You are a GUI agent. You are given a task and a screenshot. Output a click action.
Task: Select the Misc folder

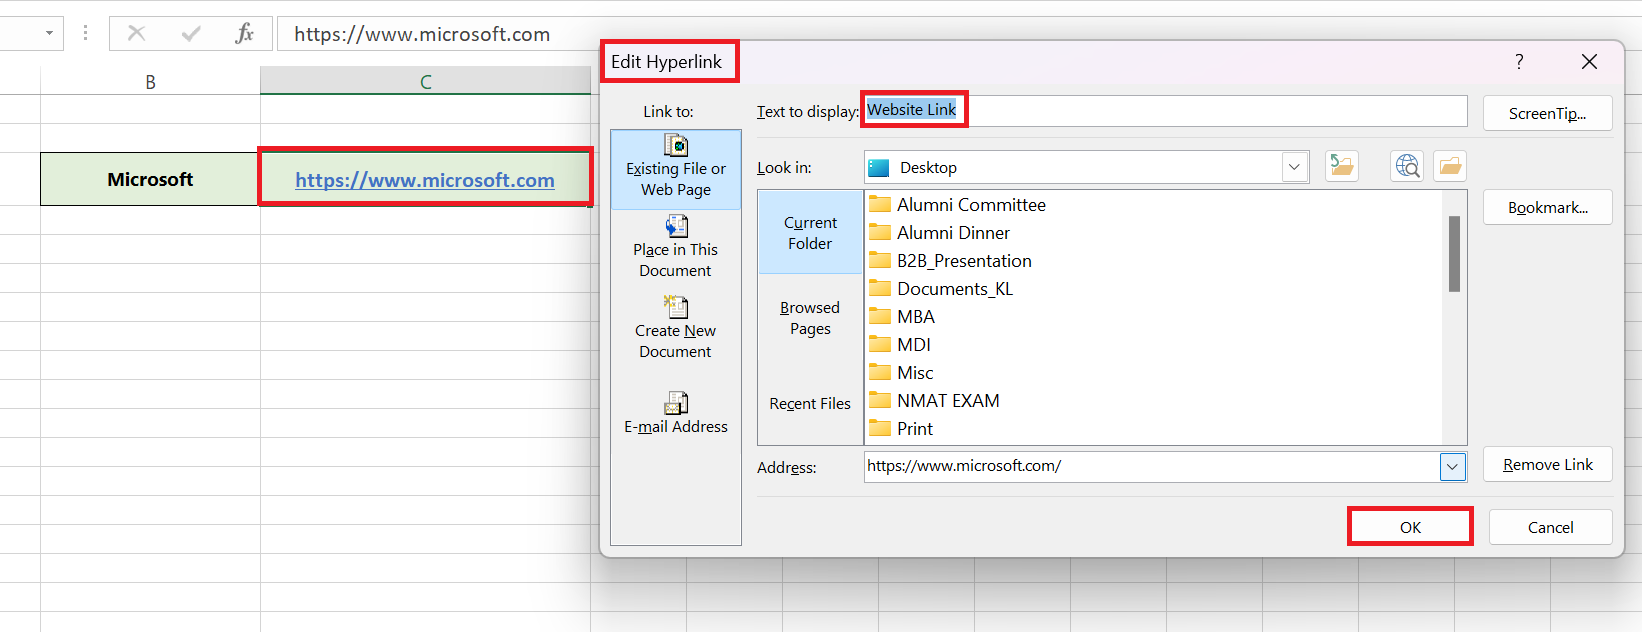click(901, 373)
